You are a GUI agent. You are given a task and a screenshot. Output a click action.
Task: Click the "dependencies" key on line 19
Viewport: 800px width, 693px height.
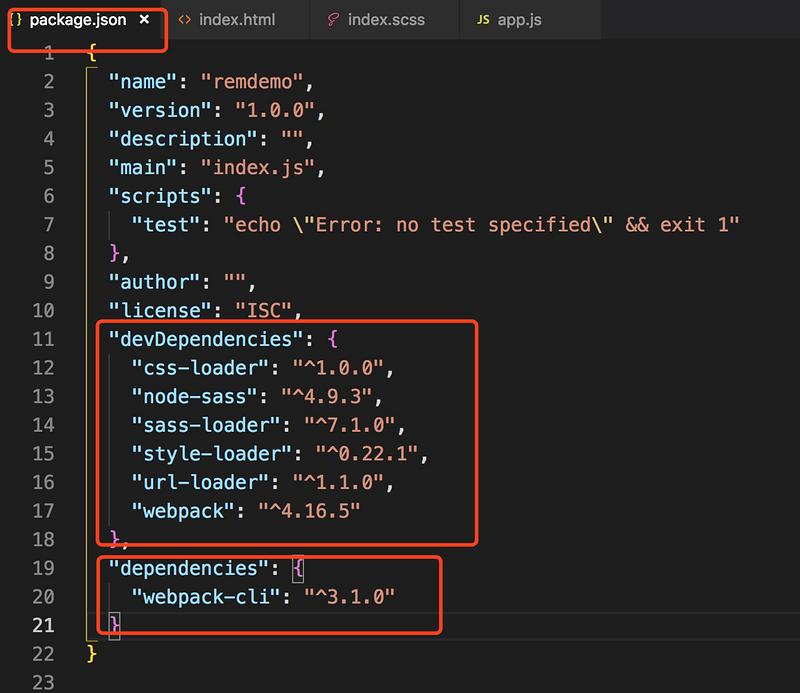pyautogui.click(x=189, y=567)
